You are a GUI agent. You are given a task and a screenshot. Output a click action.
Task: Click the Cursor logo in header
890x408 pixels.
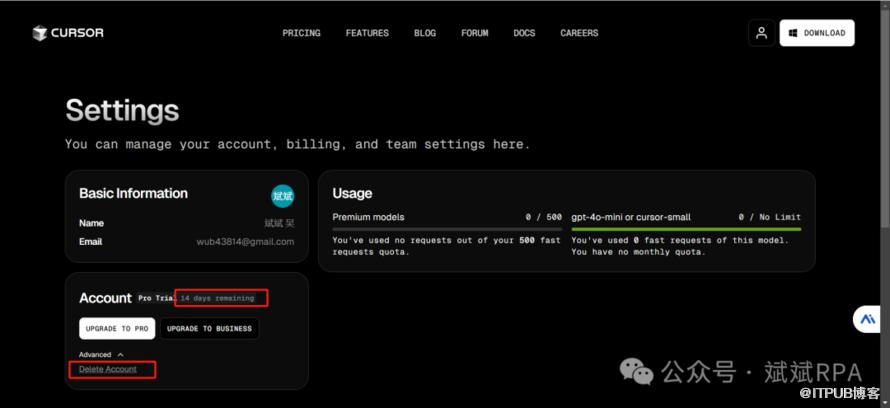(x=67, y=33)
